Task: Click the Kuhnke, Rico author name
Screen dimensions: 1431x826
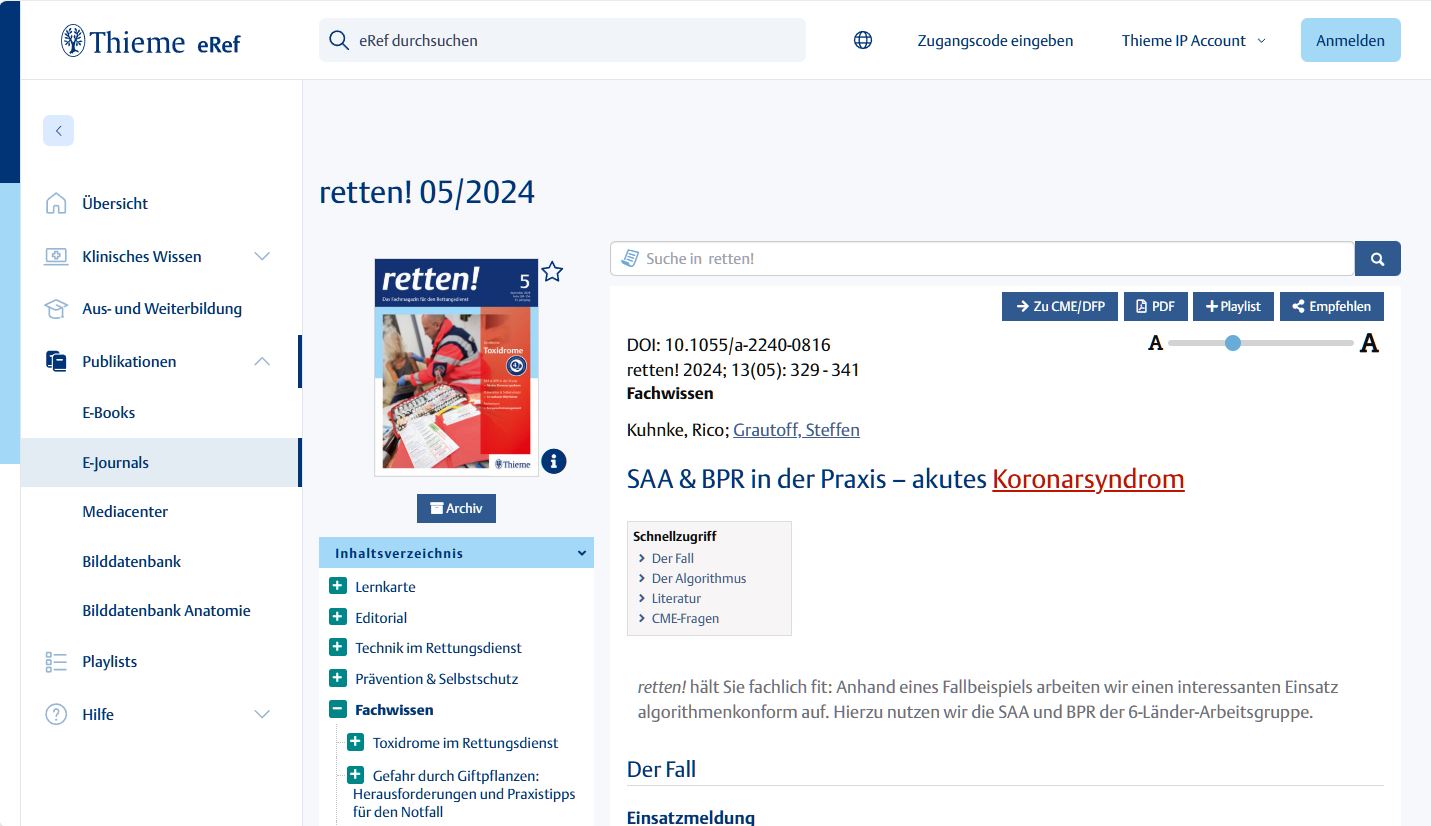Action: point(677,430)
